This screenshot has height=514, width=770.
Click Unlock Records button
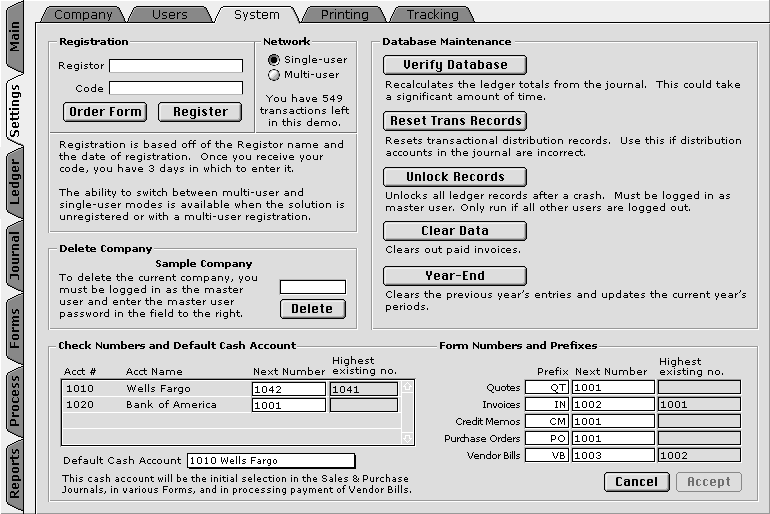(x=455, y=177)
